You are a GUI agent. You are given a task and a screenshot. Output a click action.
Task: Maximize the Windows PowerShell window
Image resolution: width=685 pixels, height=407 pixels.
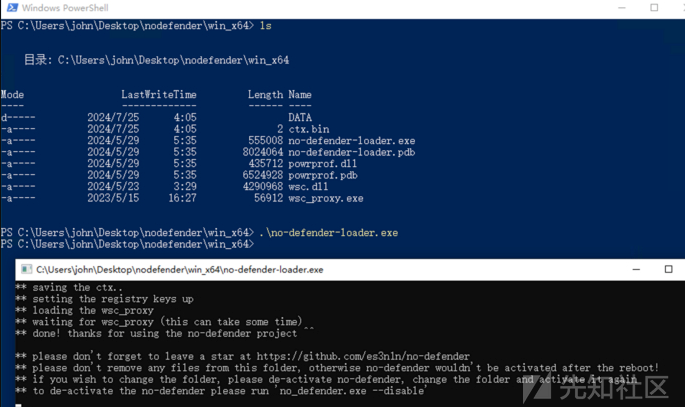(654, 7)
